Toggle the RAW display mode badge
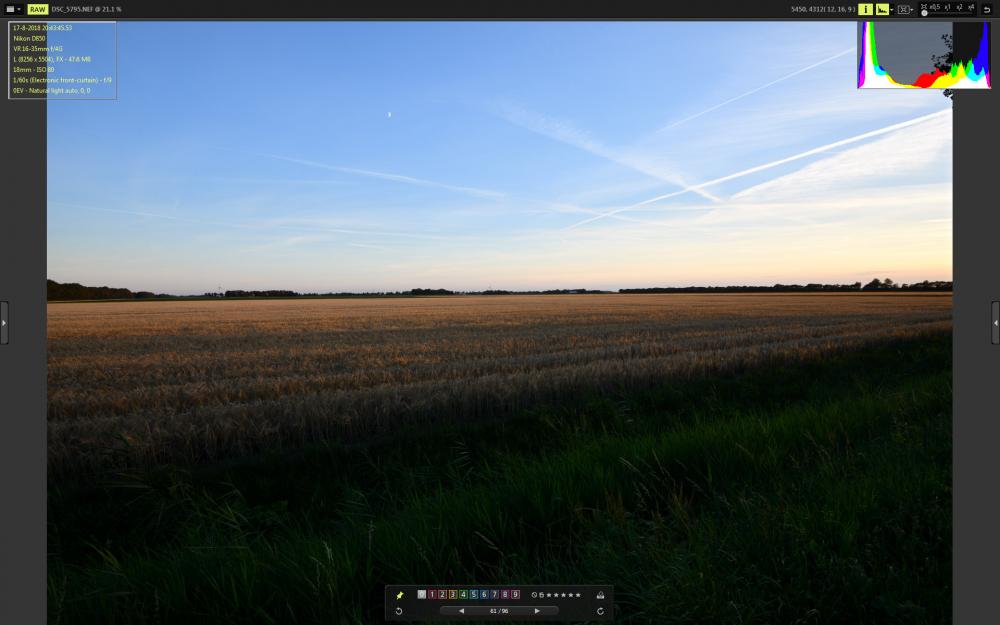The image size is (1000, 625). (x=38, y=10)
